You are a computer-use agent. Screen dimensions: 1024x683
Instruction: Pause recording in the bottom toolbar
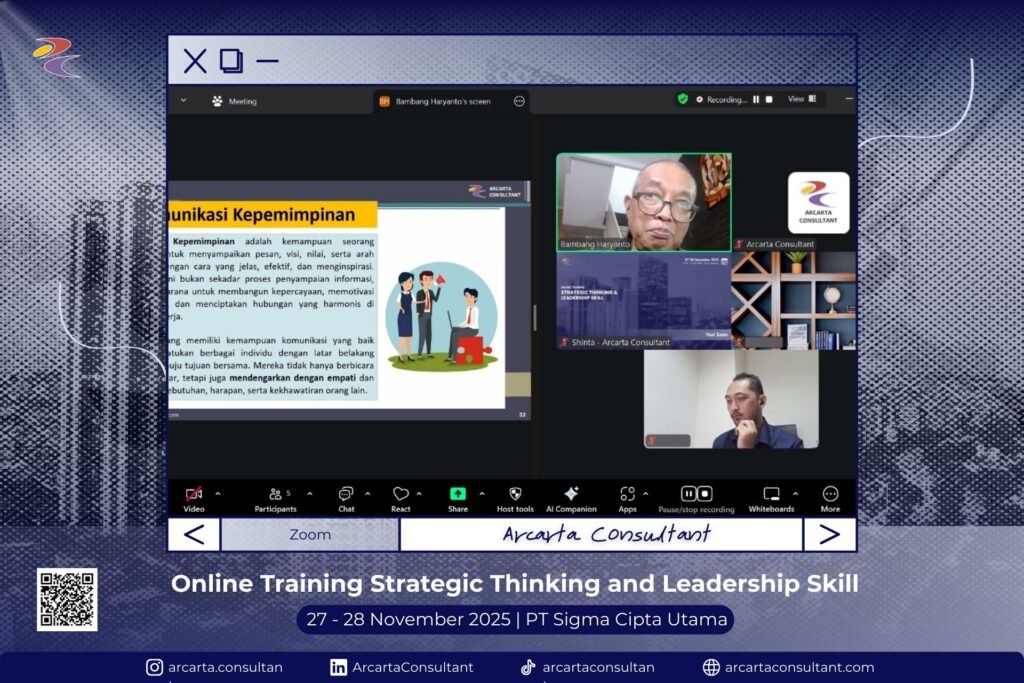point(689,494)
